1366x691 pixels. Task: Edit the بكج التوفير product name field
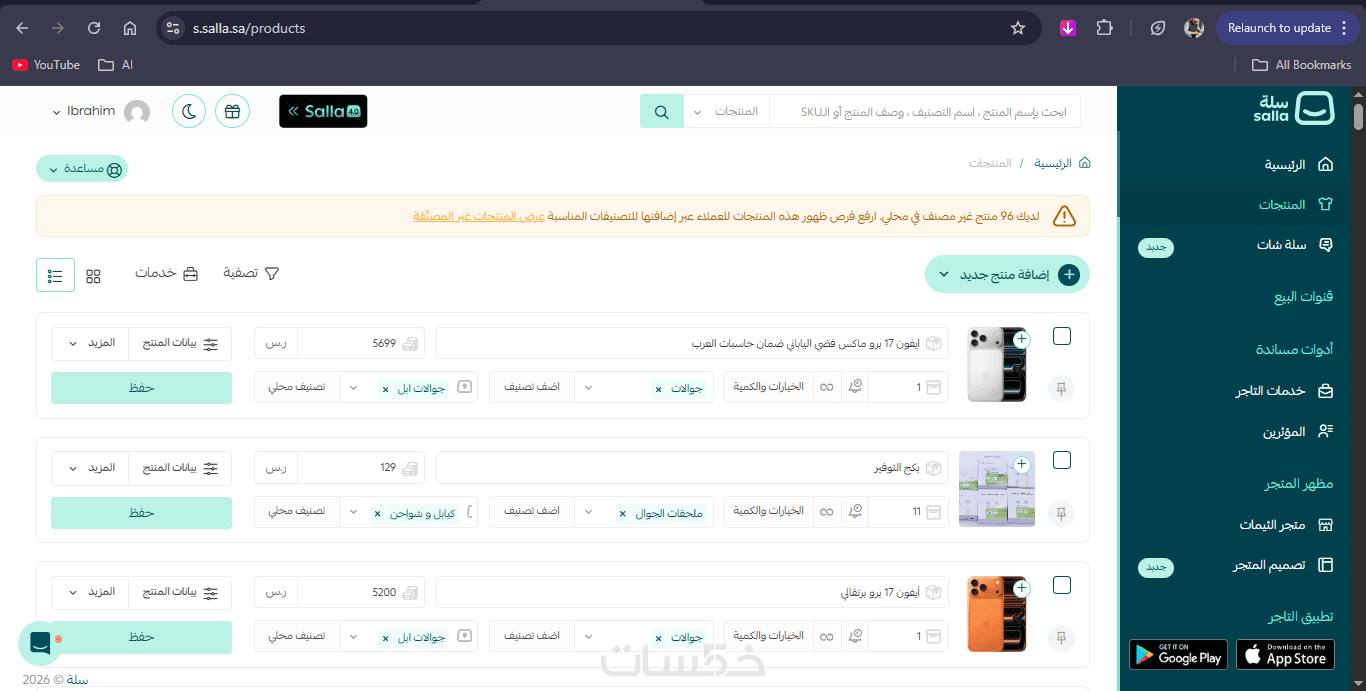(692, 467)
